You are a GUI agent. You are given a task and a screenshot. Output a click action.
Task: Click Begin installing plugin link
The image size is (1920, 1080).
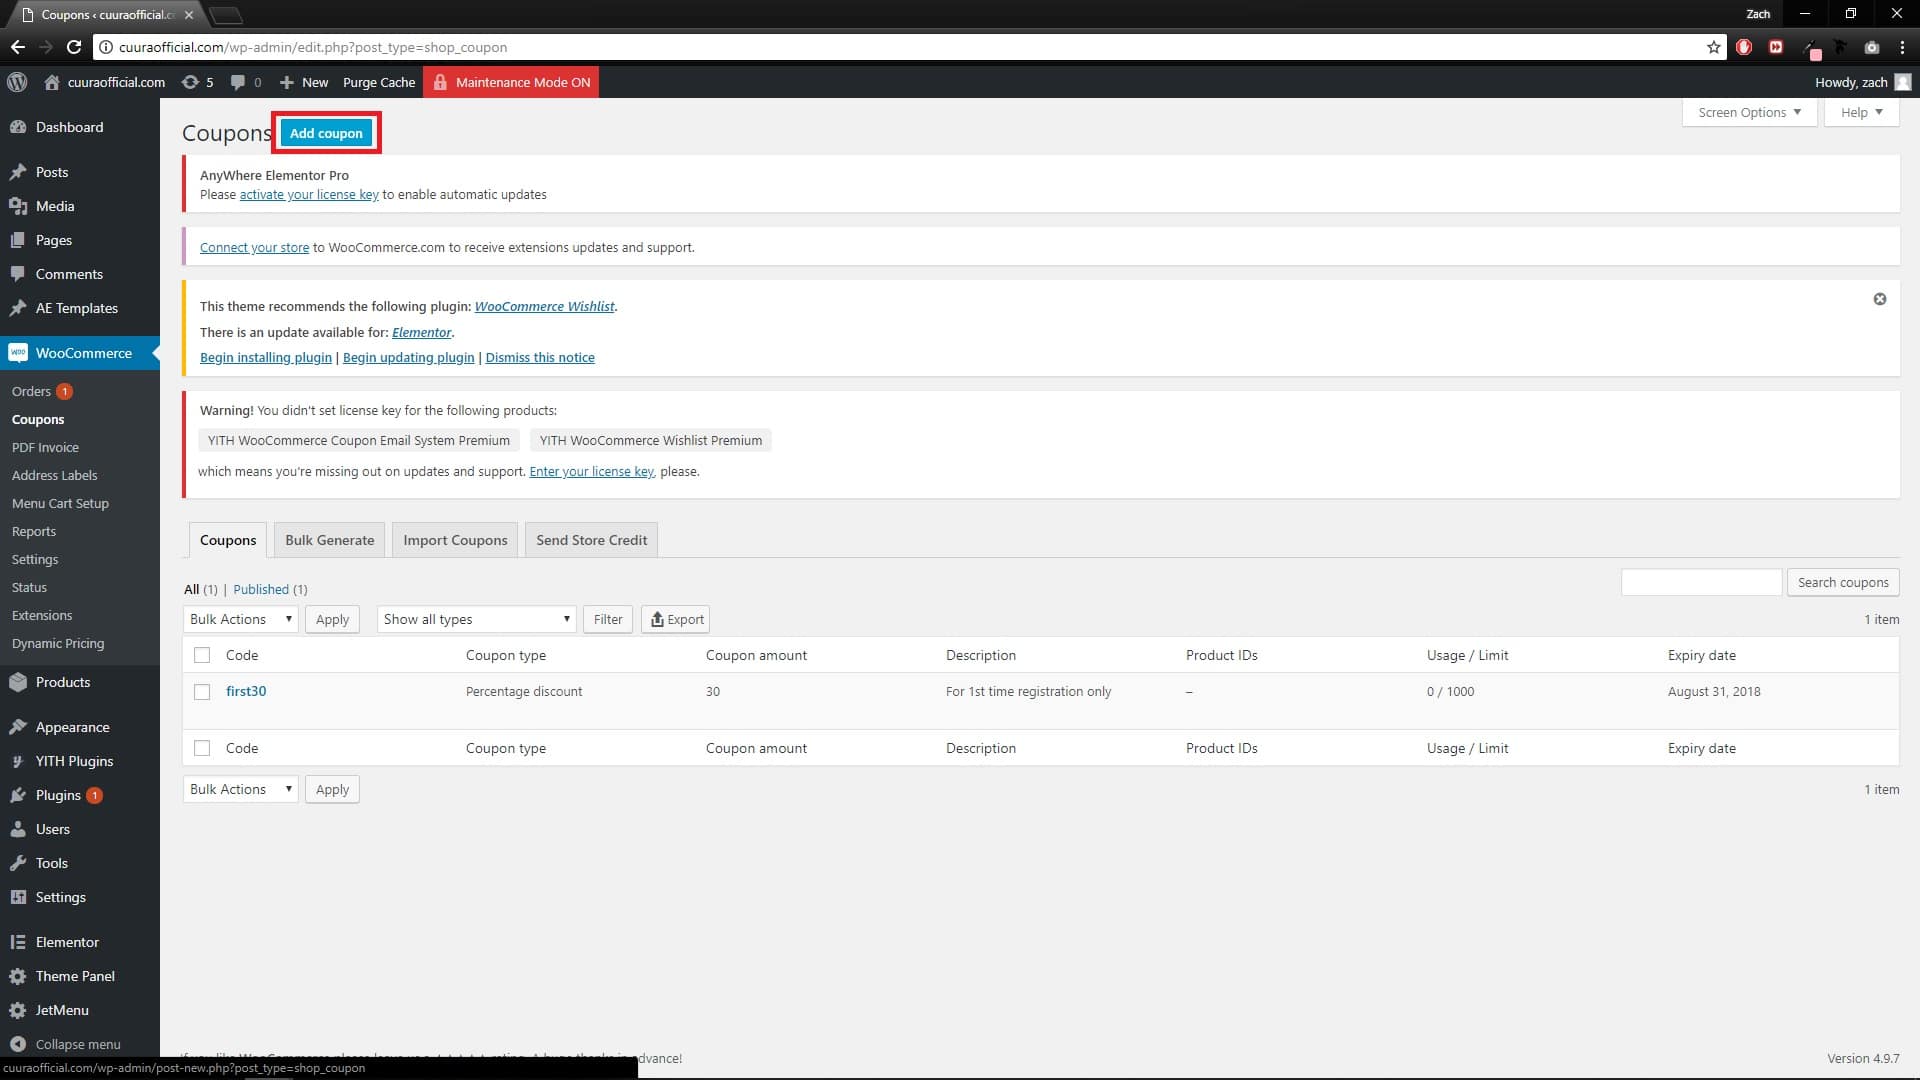[x=266, y=357]
